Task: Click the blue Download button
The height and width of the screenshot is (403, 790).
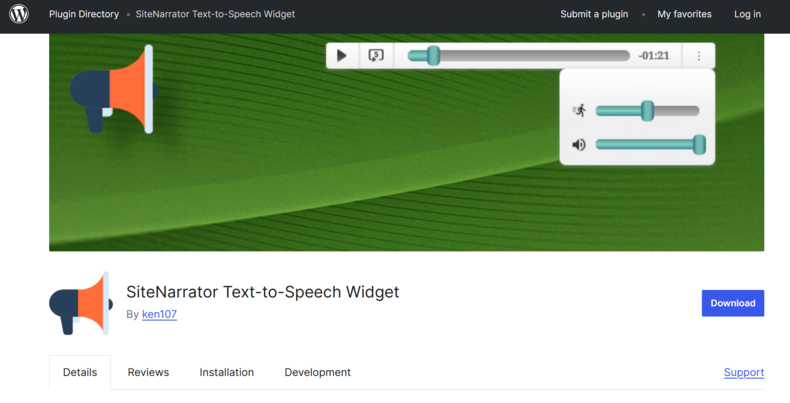Action: click(x=733, y=303)
